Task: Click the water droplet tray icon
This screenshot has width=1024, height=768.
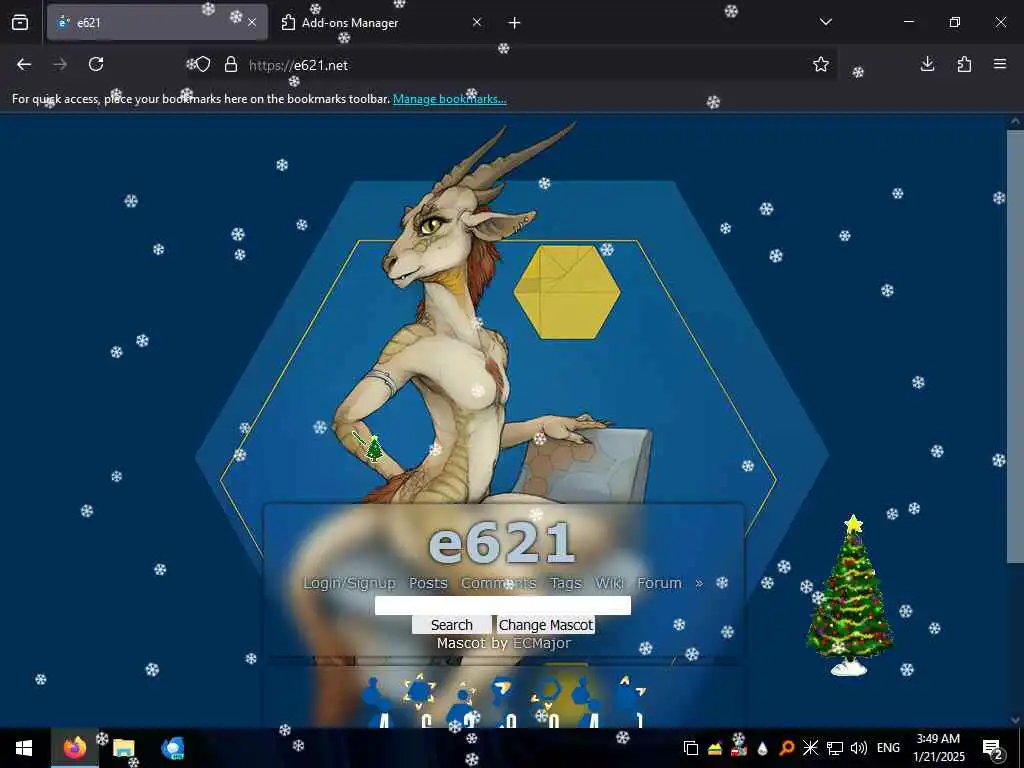Action: pyautogui.click(x=762, y=748)
